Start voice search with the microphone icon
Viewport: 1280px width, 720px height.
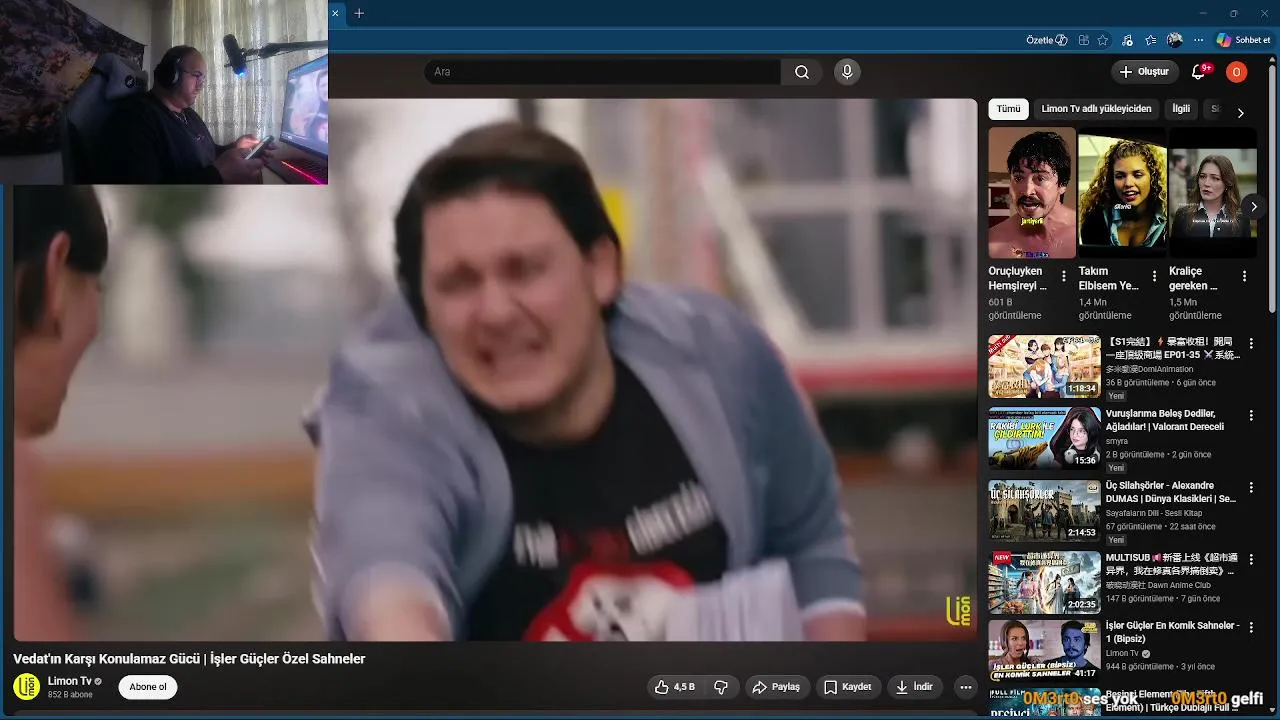847,72
